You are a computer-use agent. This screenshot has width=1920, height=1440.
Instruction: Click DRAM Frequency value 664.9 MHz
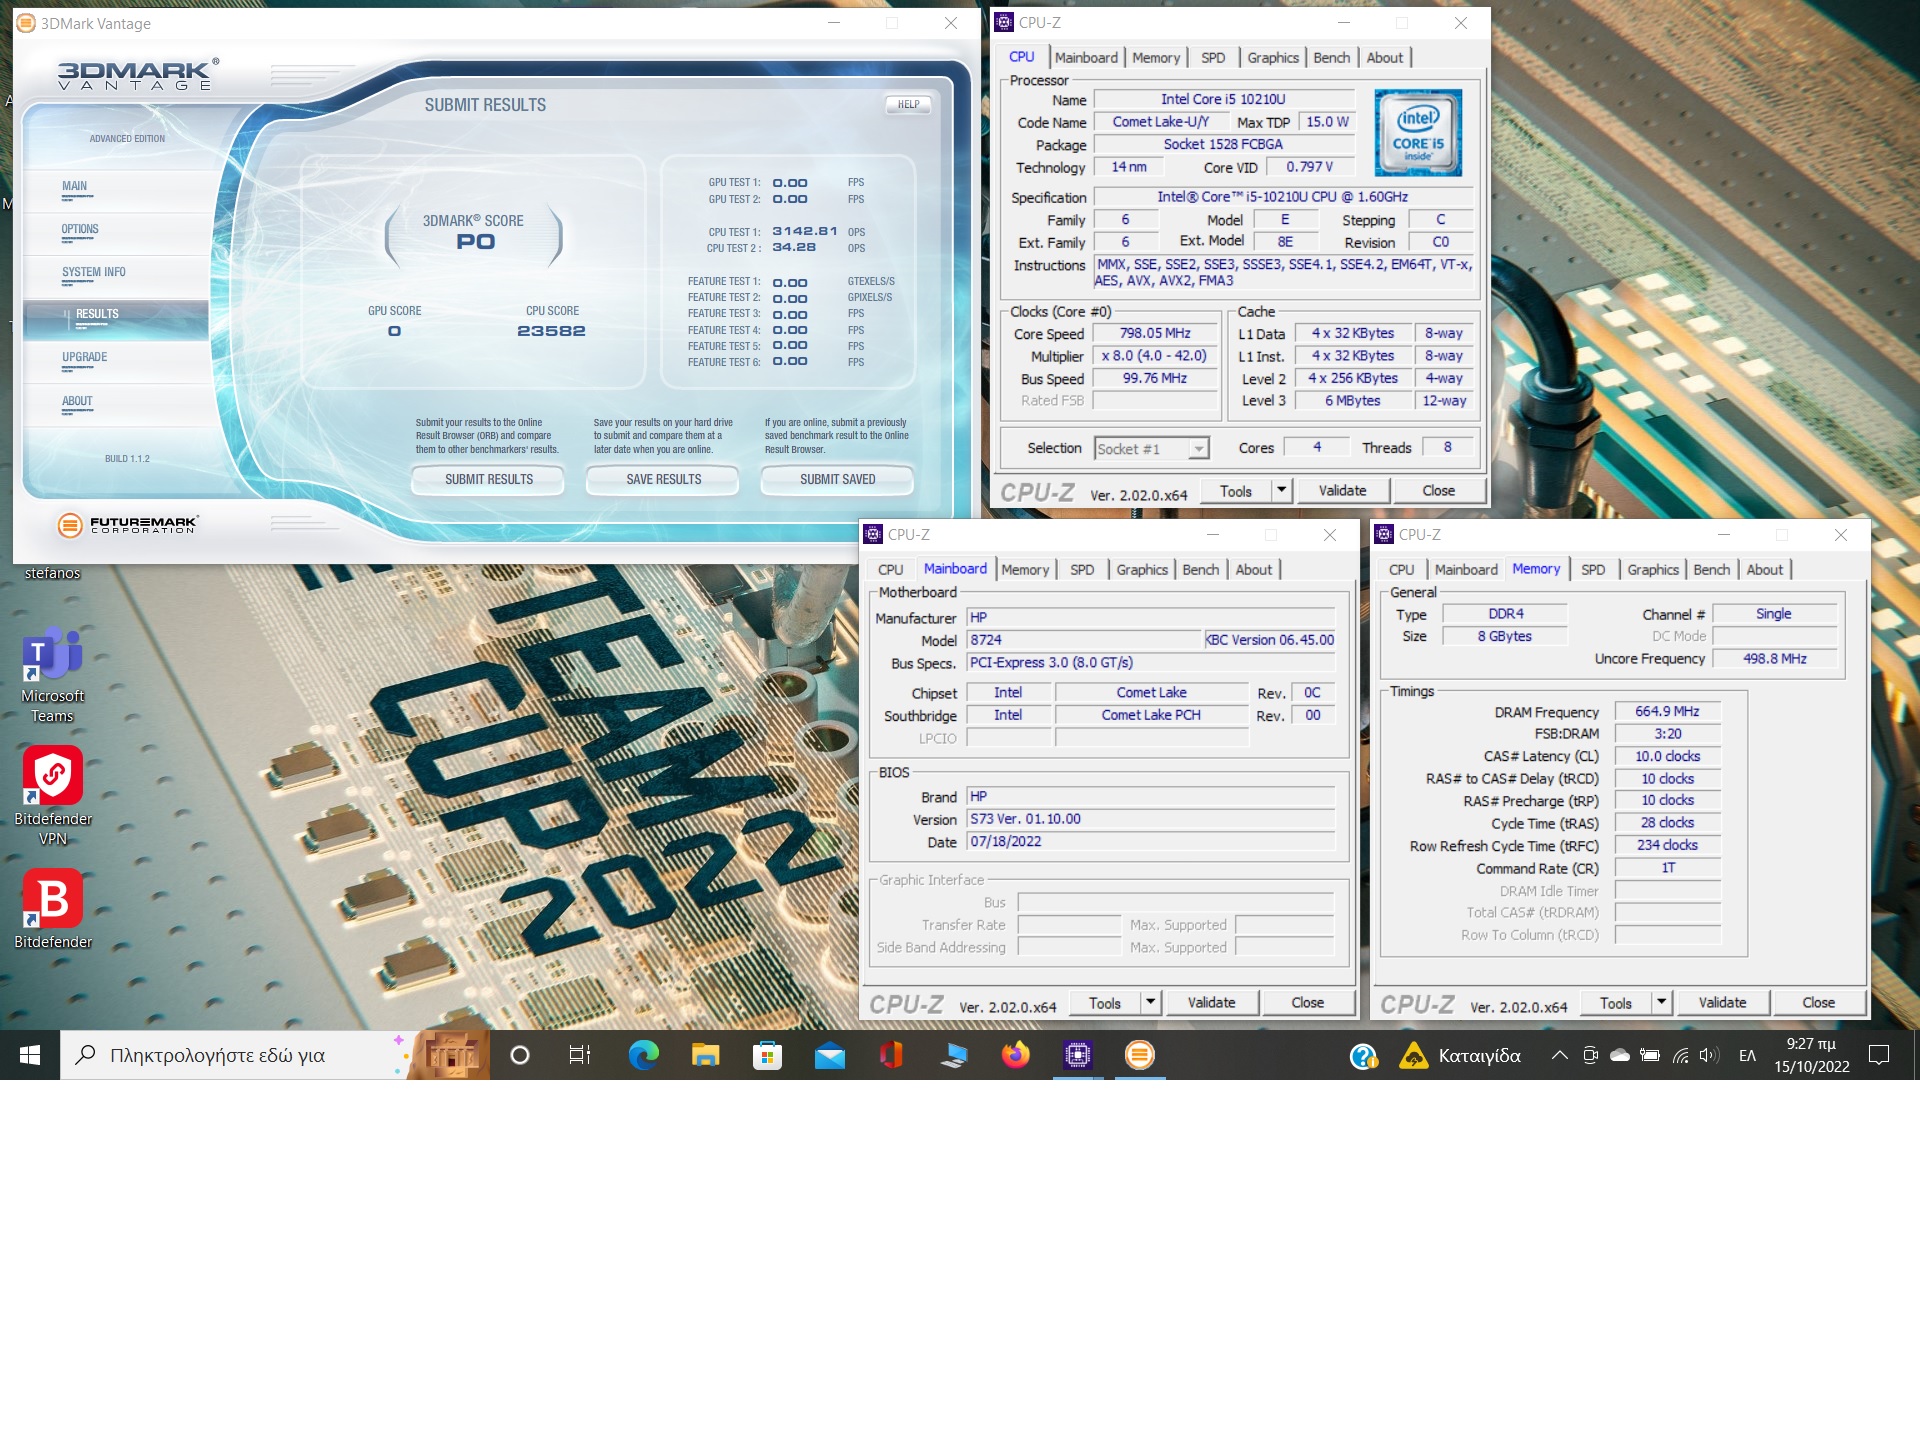point(1667,711)
